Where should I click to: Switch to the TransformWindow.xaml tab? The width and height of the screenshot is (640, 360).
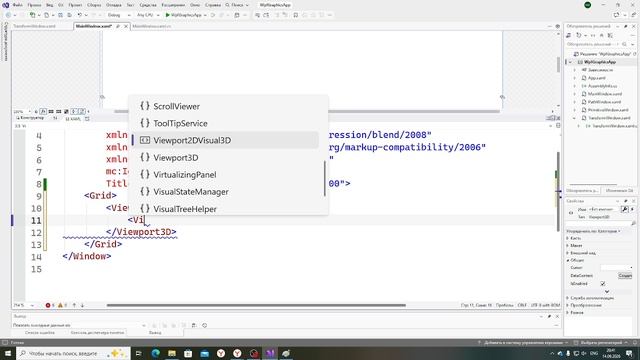(35, 26)
